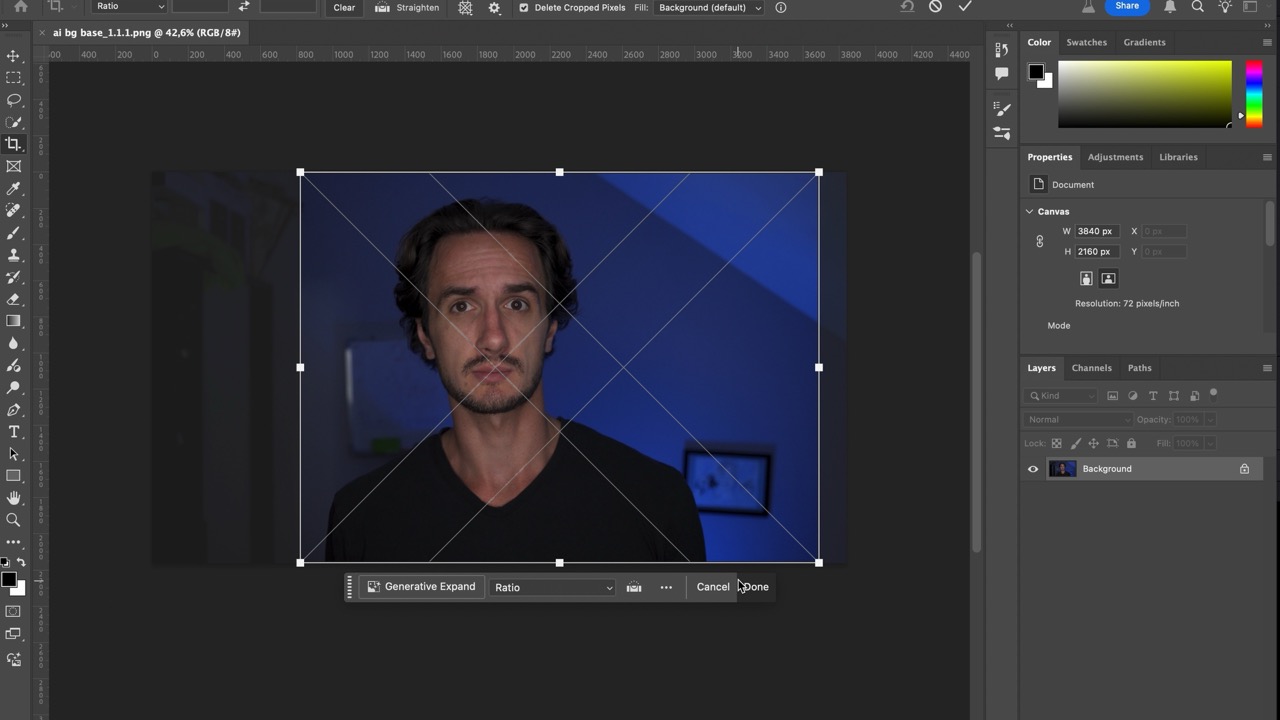Viewport: 1280px width, 720px height.
Task: Toggle the width-height link constraint icon
Action: coord(1040,241)
